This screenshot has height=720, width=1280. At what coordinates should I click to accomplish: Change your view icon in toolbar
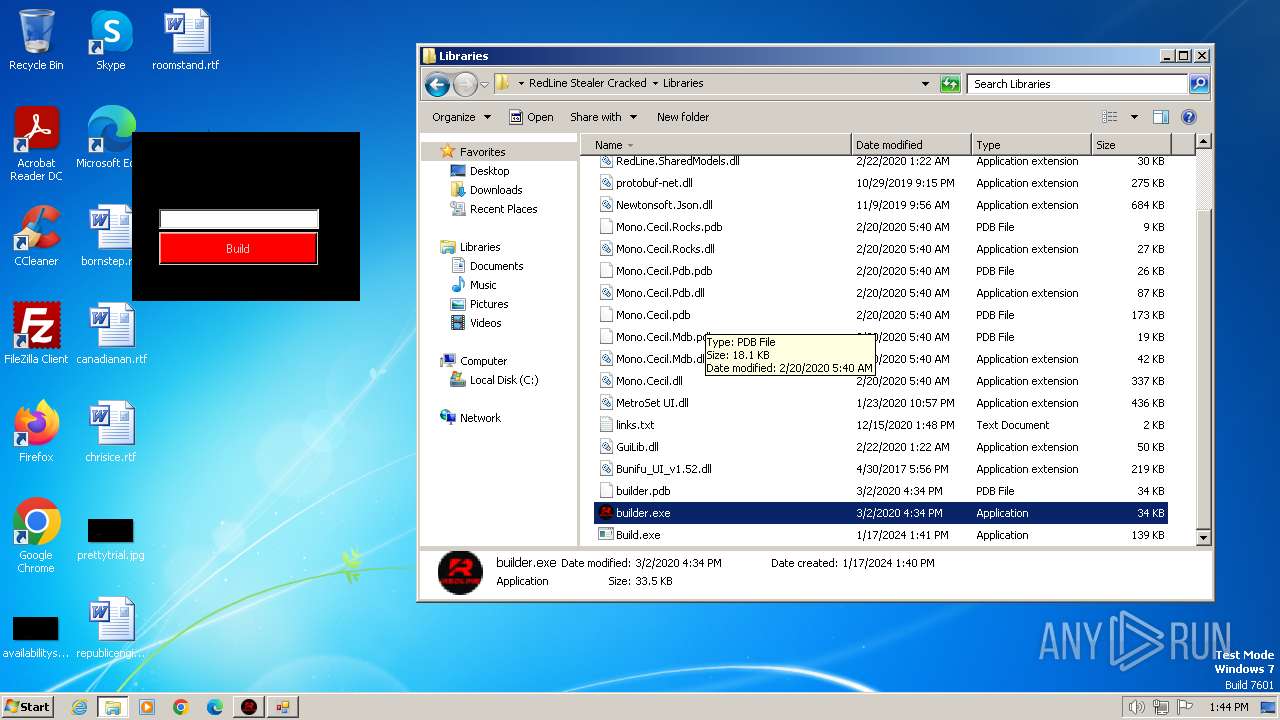[1109, 117]
